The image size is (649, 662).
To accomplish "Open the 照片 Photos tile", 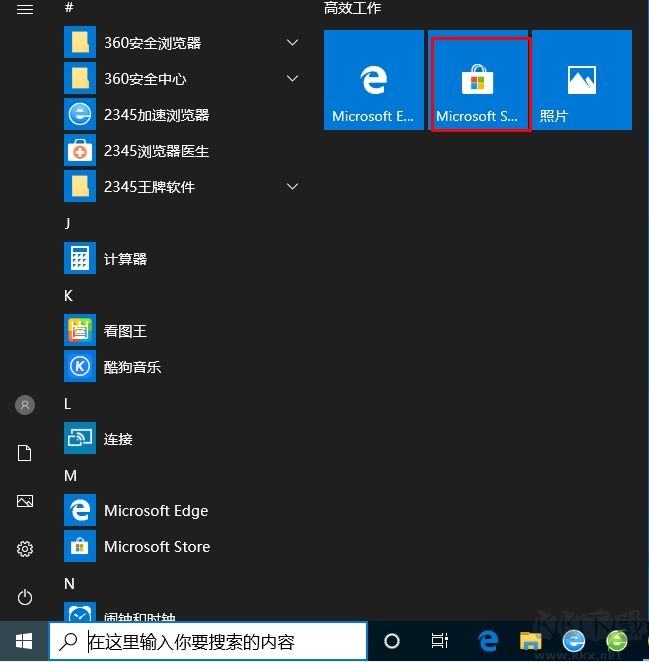I will (582, 80).
